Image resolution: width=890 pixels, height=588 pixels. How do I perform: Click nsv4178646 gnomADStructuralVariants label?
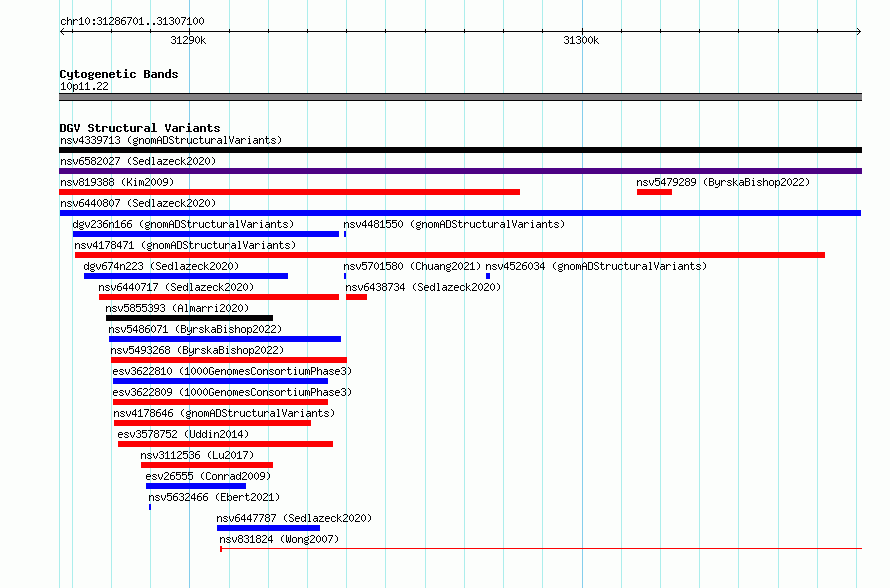(224, 413)
